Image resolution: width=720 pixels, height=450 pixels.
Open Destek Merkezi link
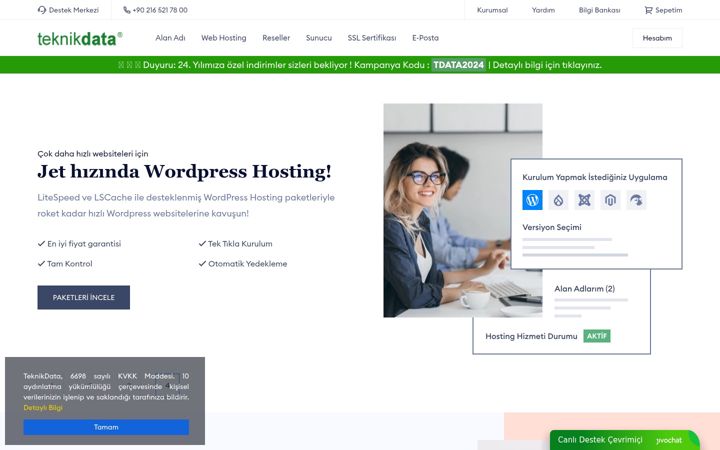tap(73, 10)
